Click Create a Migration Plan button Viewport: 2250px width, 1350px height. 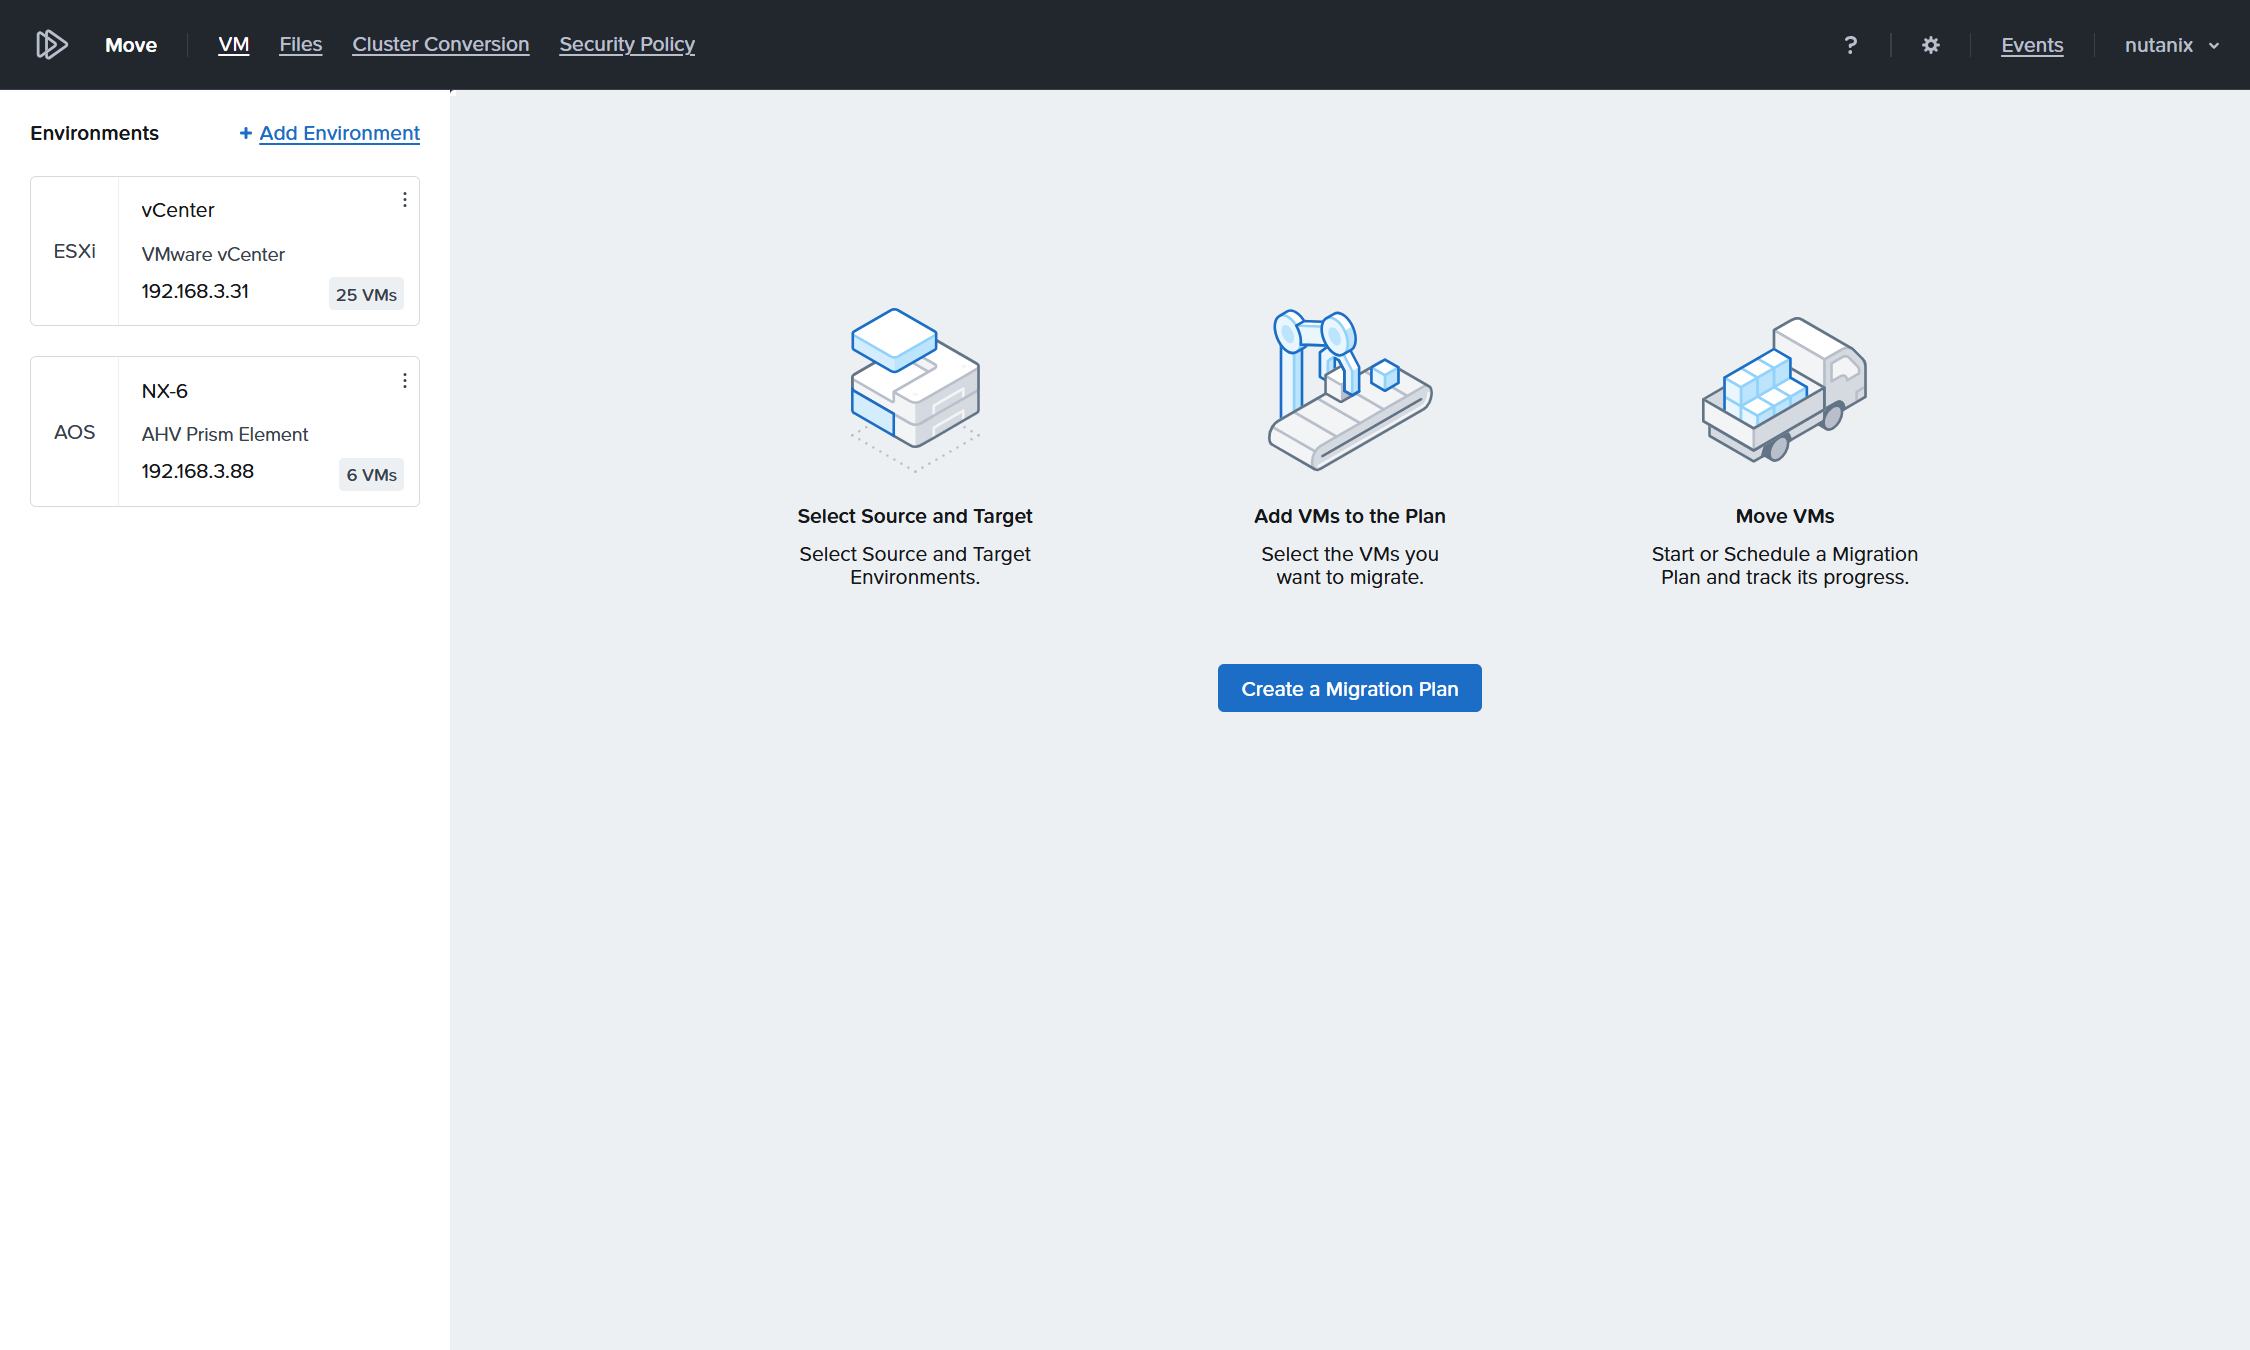tap(1350, 688)
